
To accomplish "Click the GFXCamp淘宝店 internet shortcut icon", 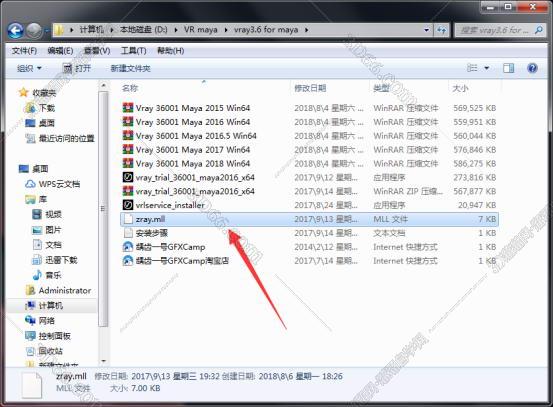I will click(x=127, y=261).
